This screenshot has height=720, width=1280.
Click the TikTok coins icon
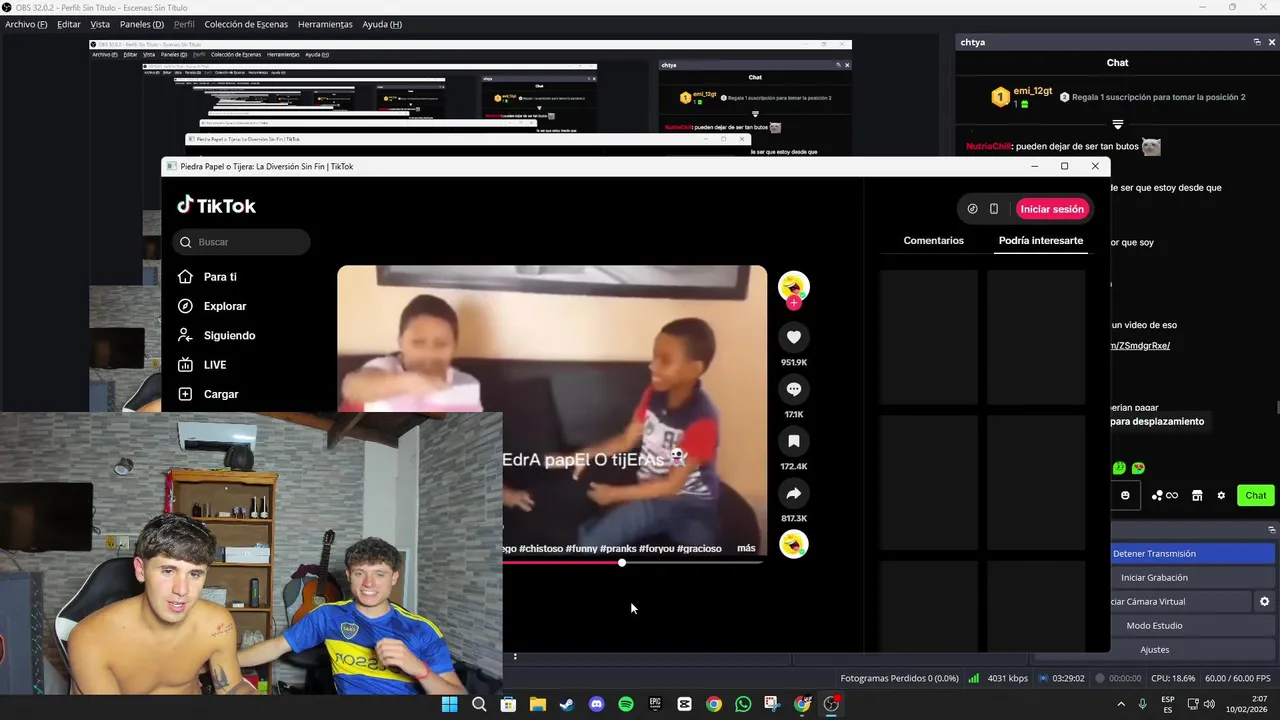972,209
